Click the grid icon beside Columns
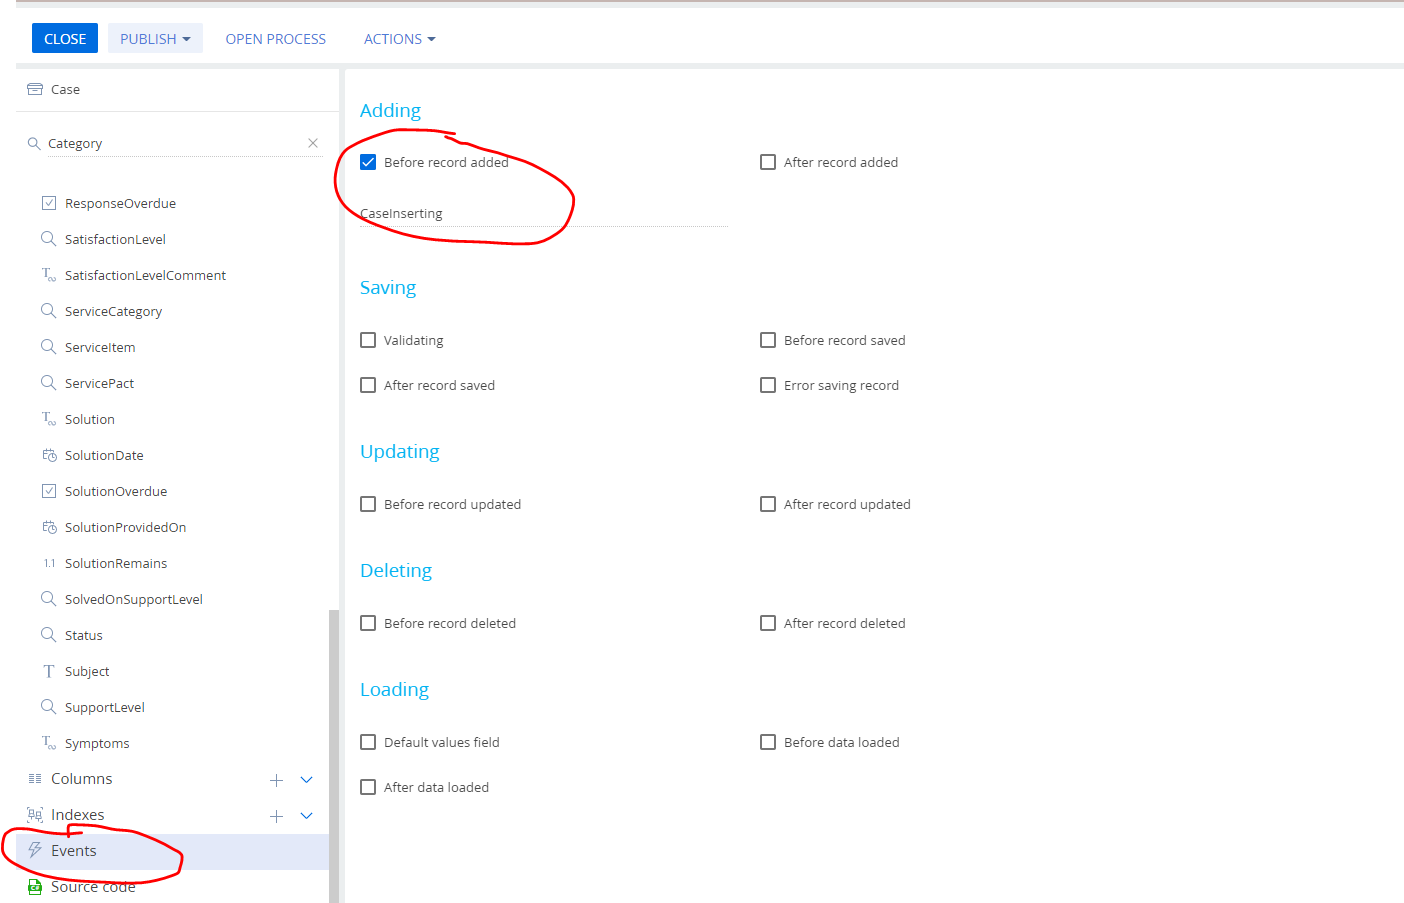 click(35, 778)
